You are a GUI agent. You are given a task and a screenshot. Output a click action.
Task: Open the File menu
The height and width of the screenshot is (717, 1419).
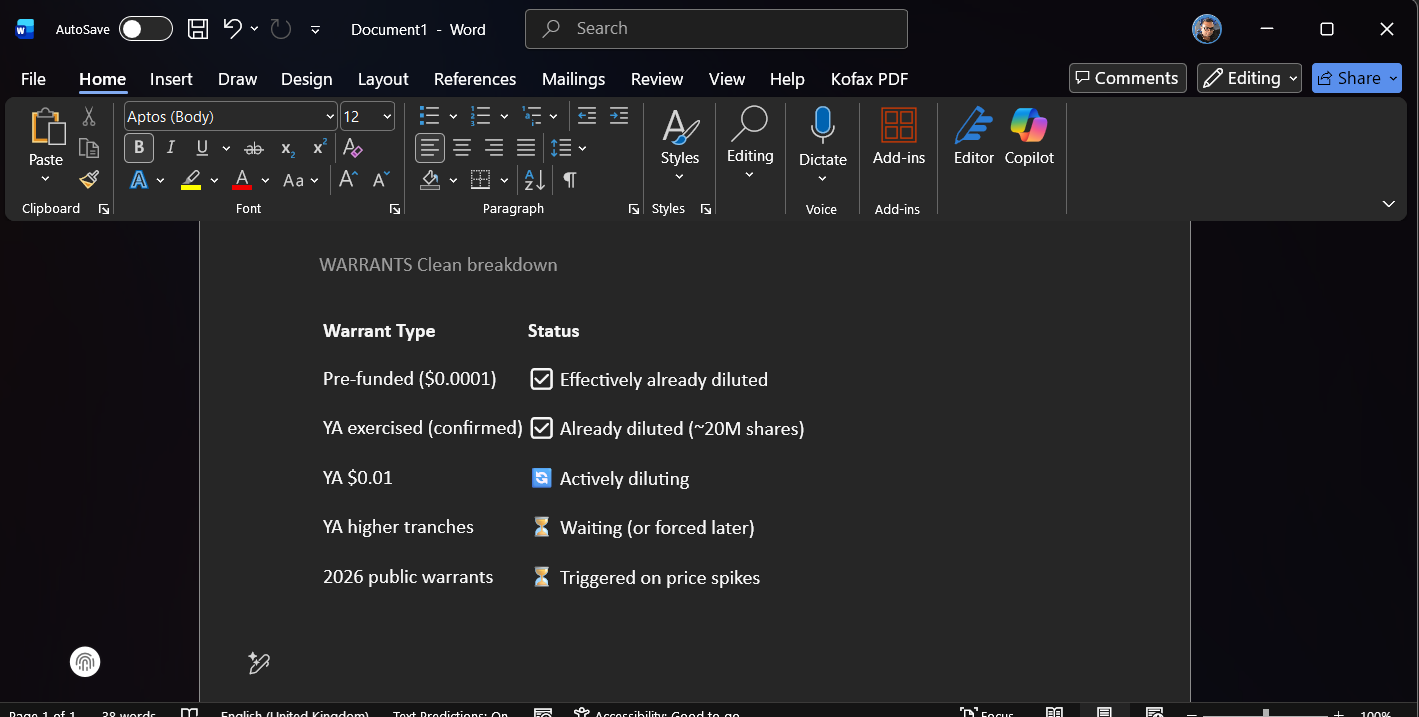click(x=33, y=79)
